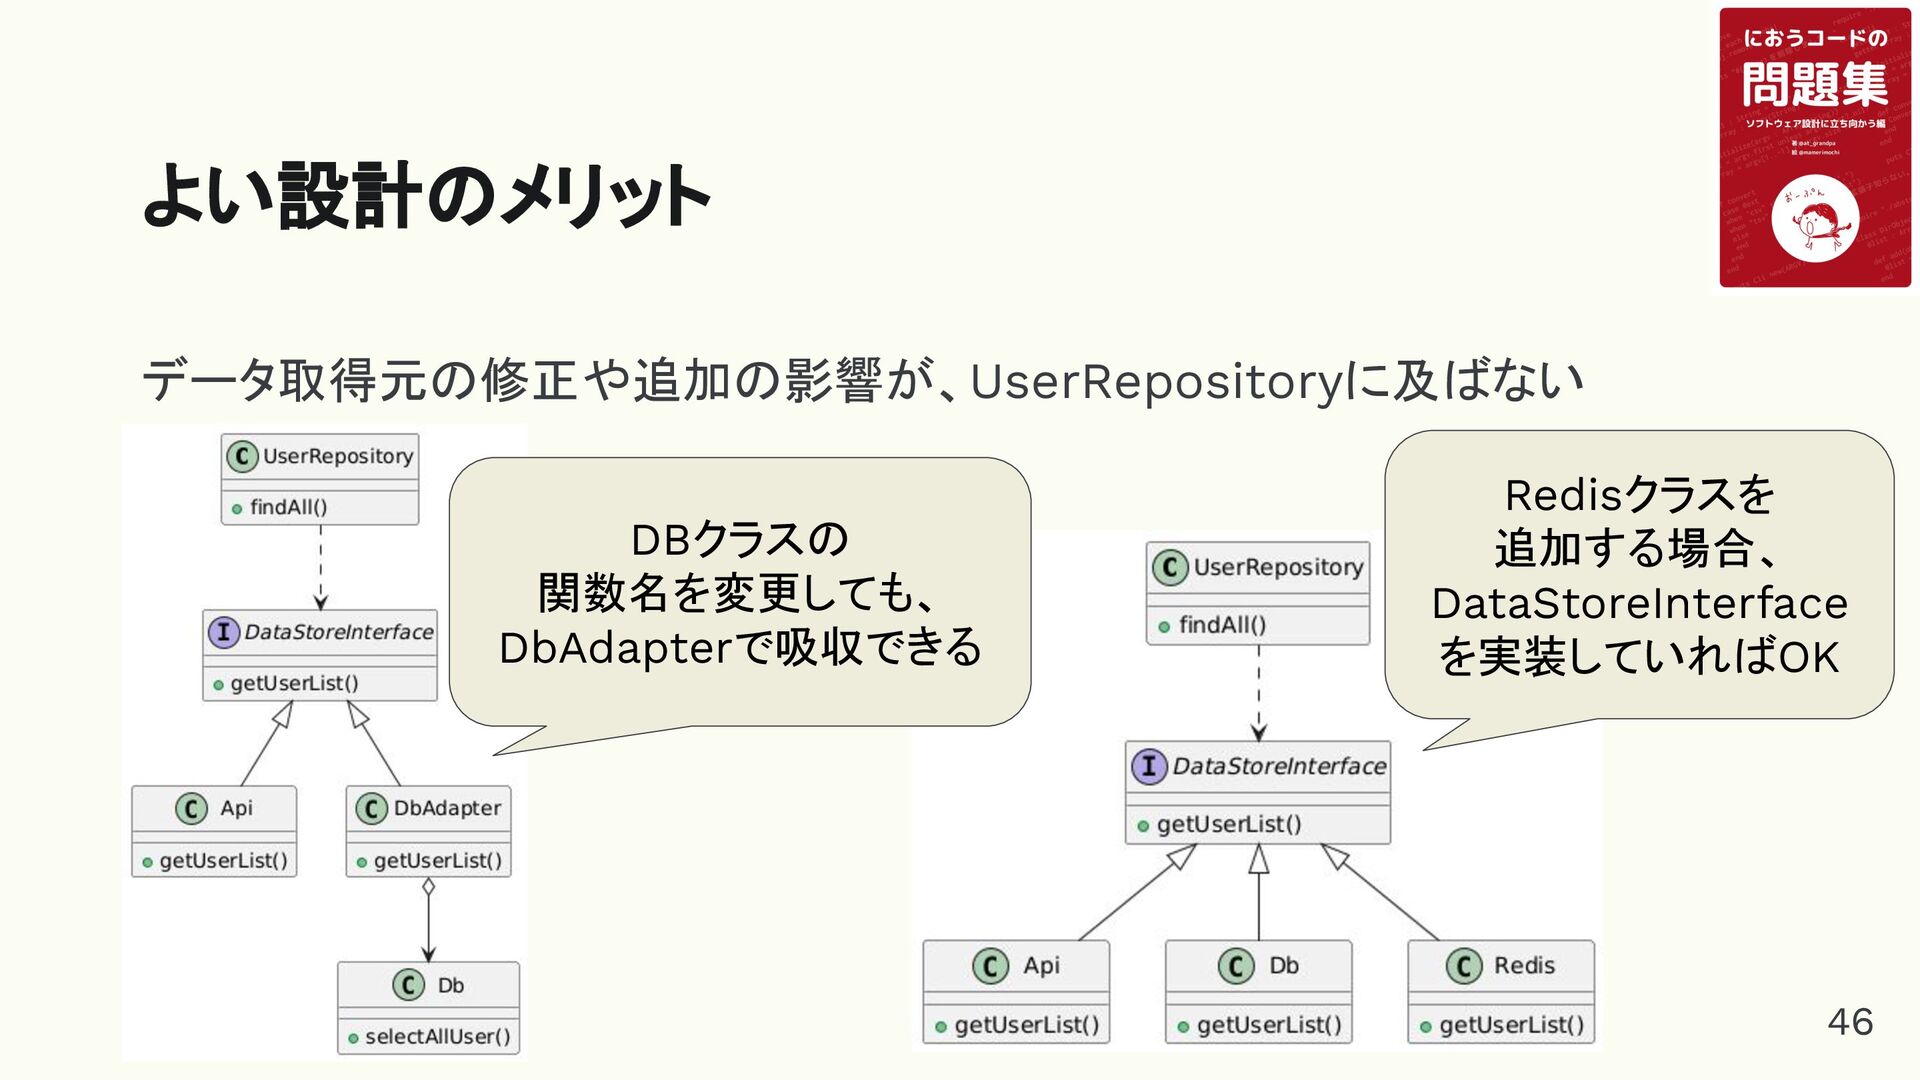1920x1080 pixels.
Task: Click the speech bubble mentioning DbAdapter
Action: [x=740, y=593]
